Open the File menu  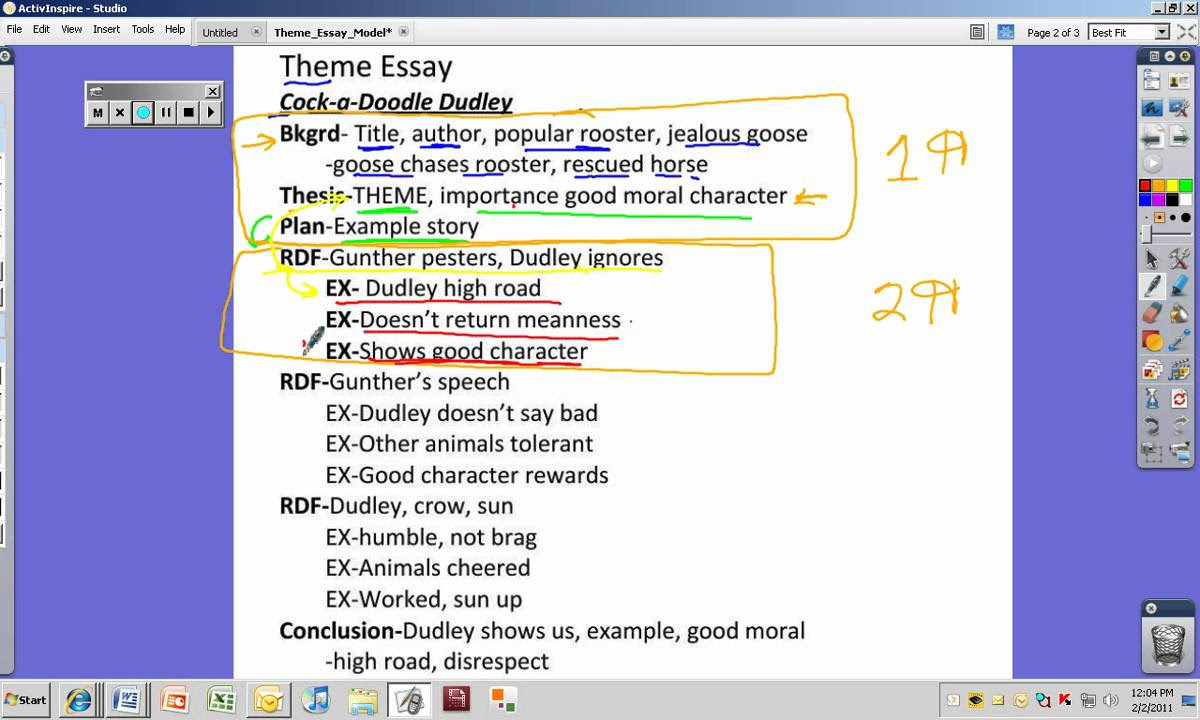pyautogui.click(x=14, y=29)
